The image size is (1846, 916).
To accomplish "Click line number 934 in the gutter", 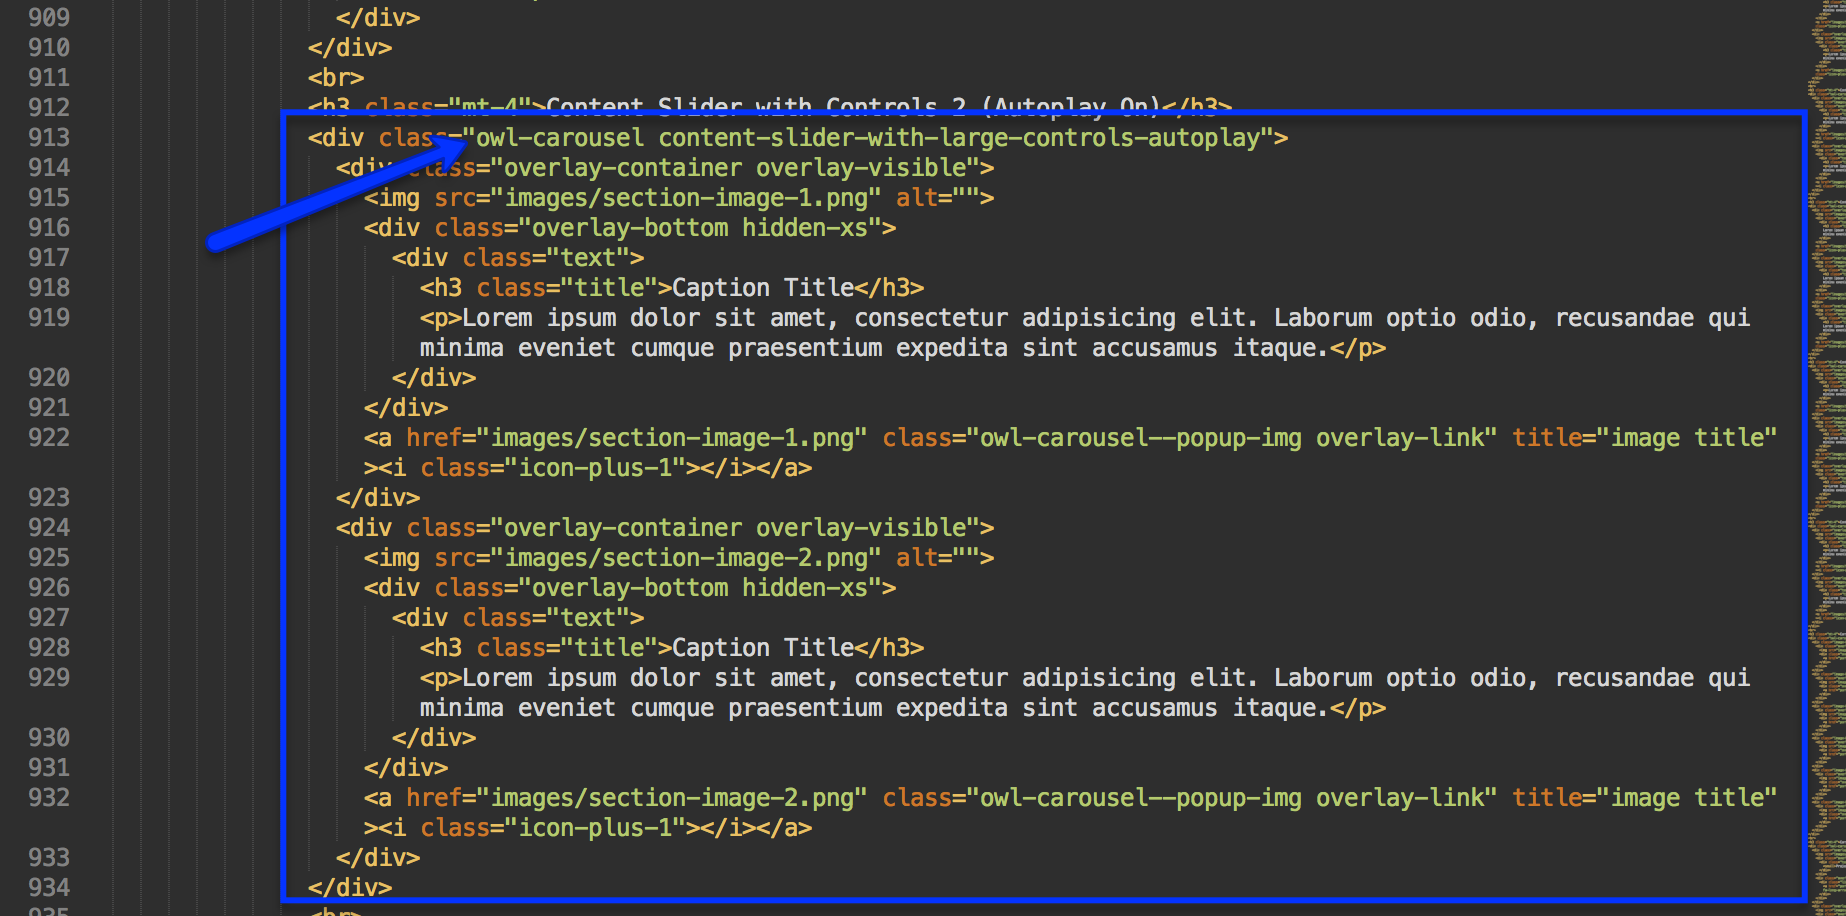I will click(x=49, y=888).
